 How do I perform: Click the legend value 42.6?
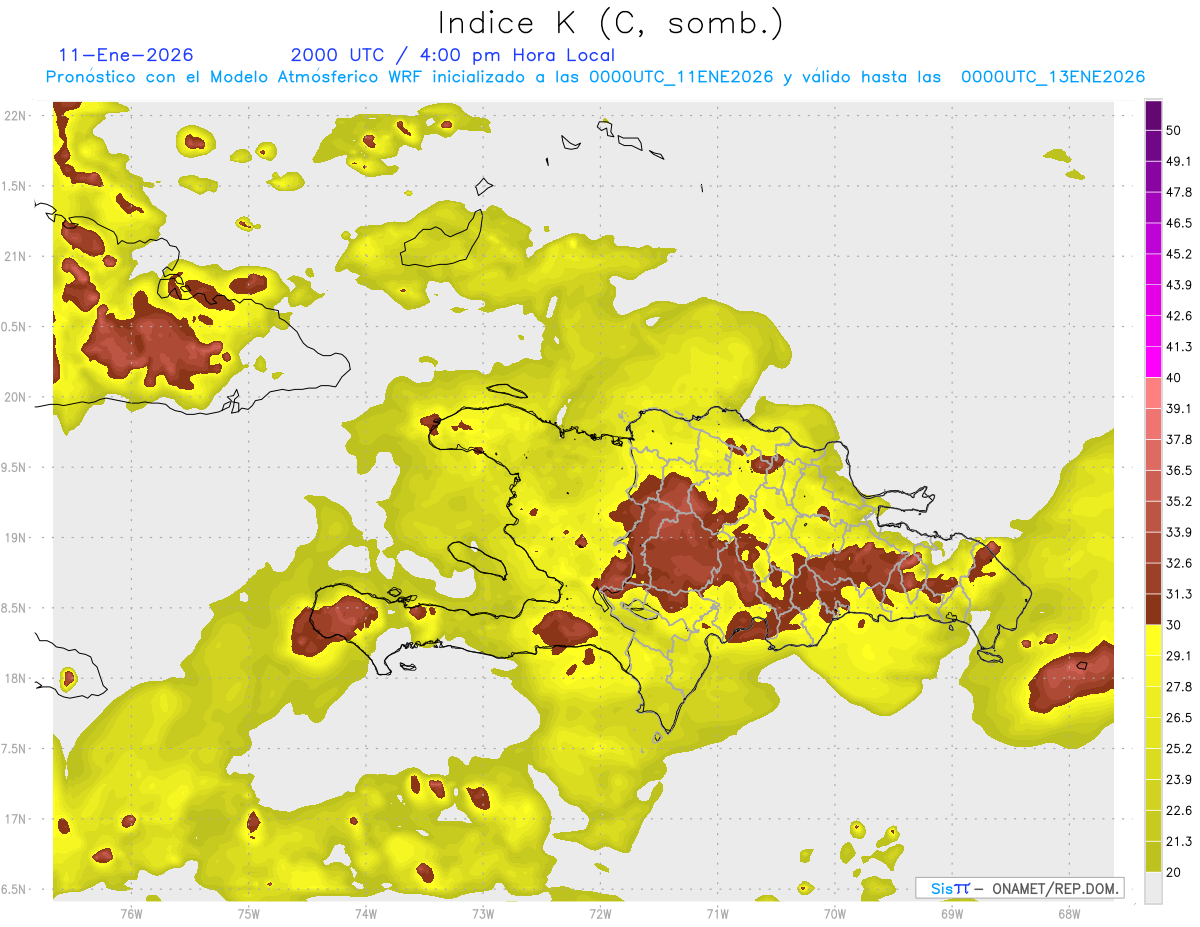(1179, 316)
